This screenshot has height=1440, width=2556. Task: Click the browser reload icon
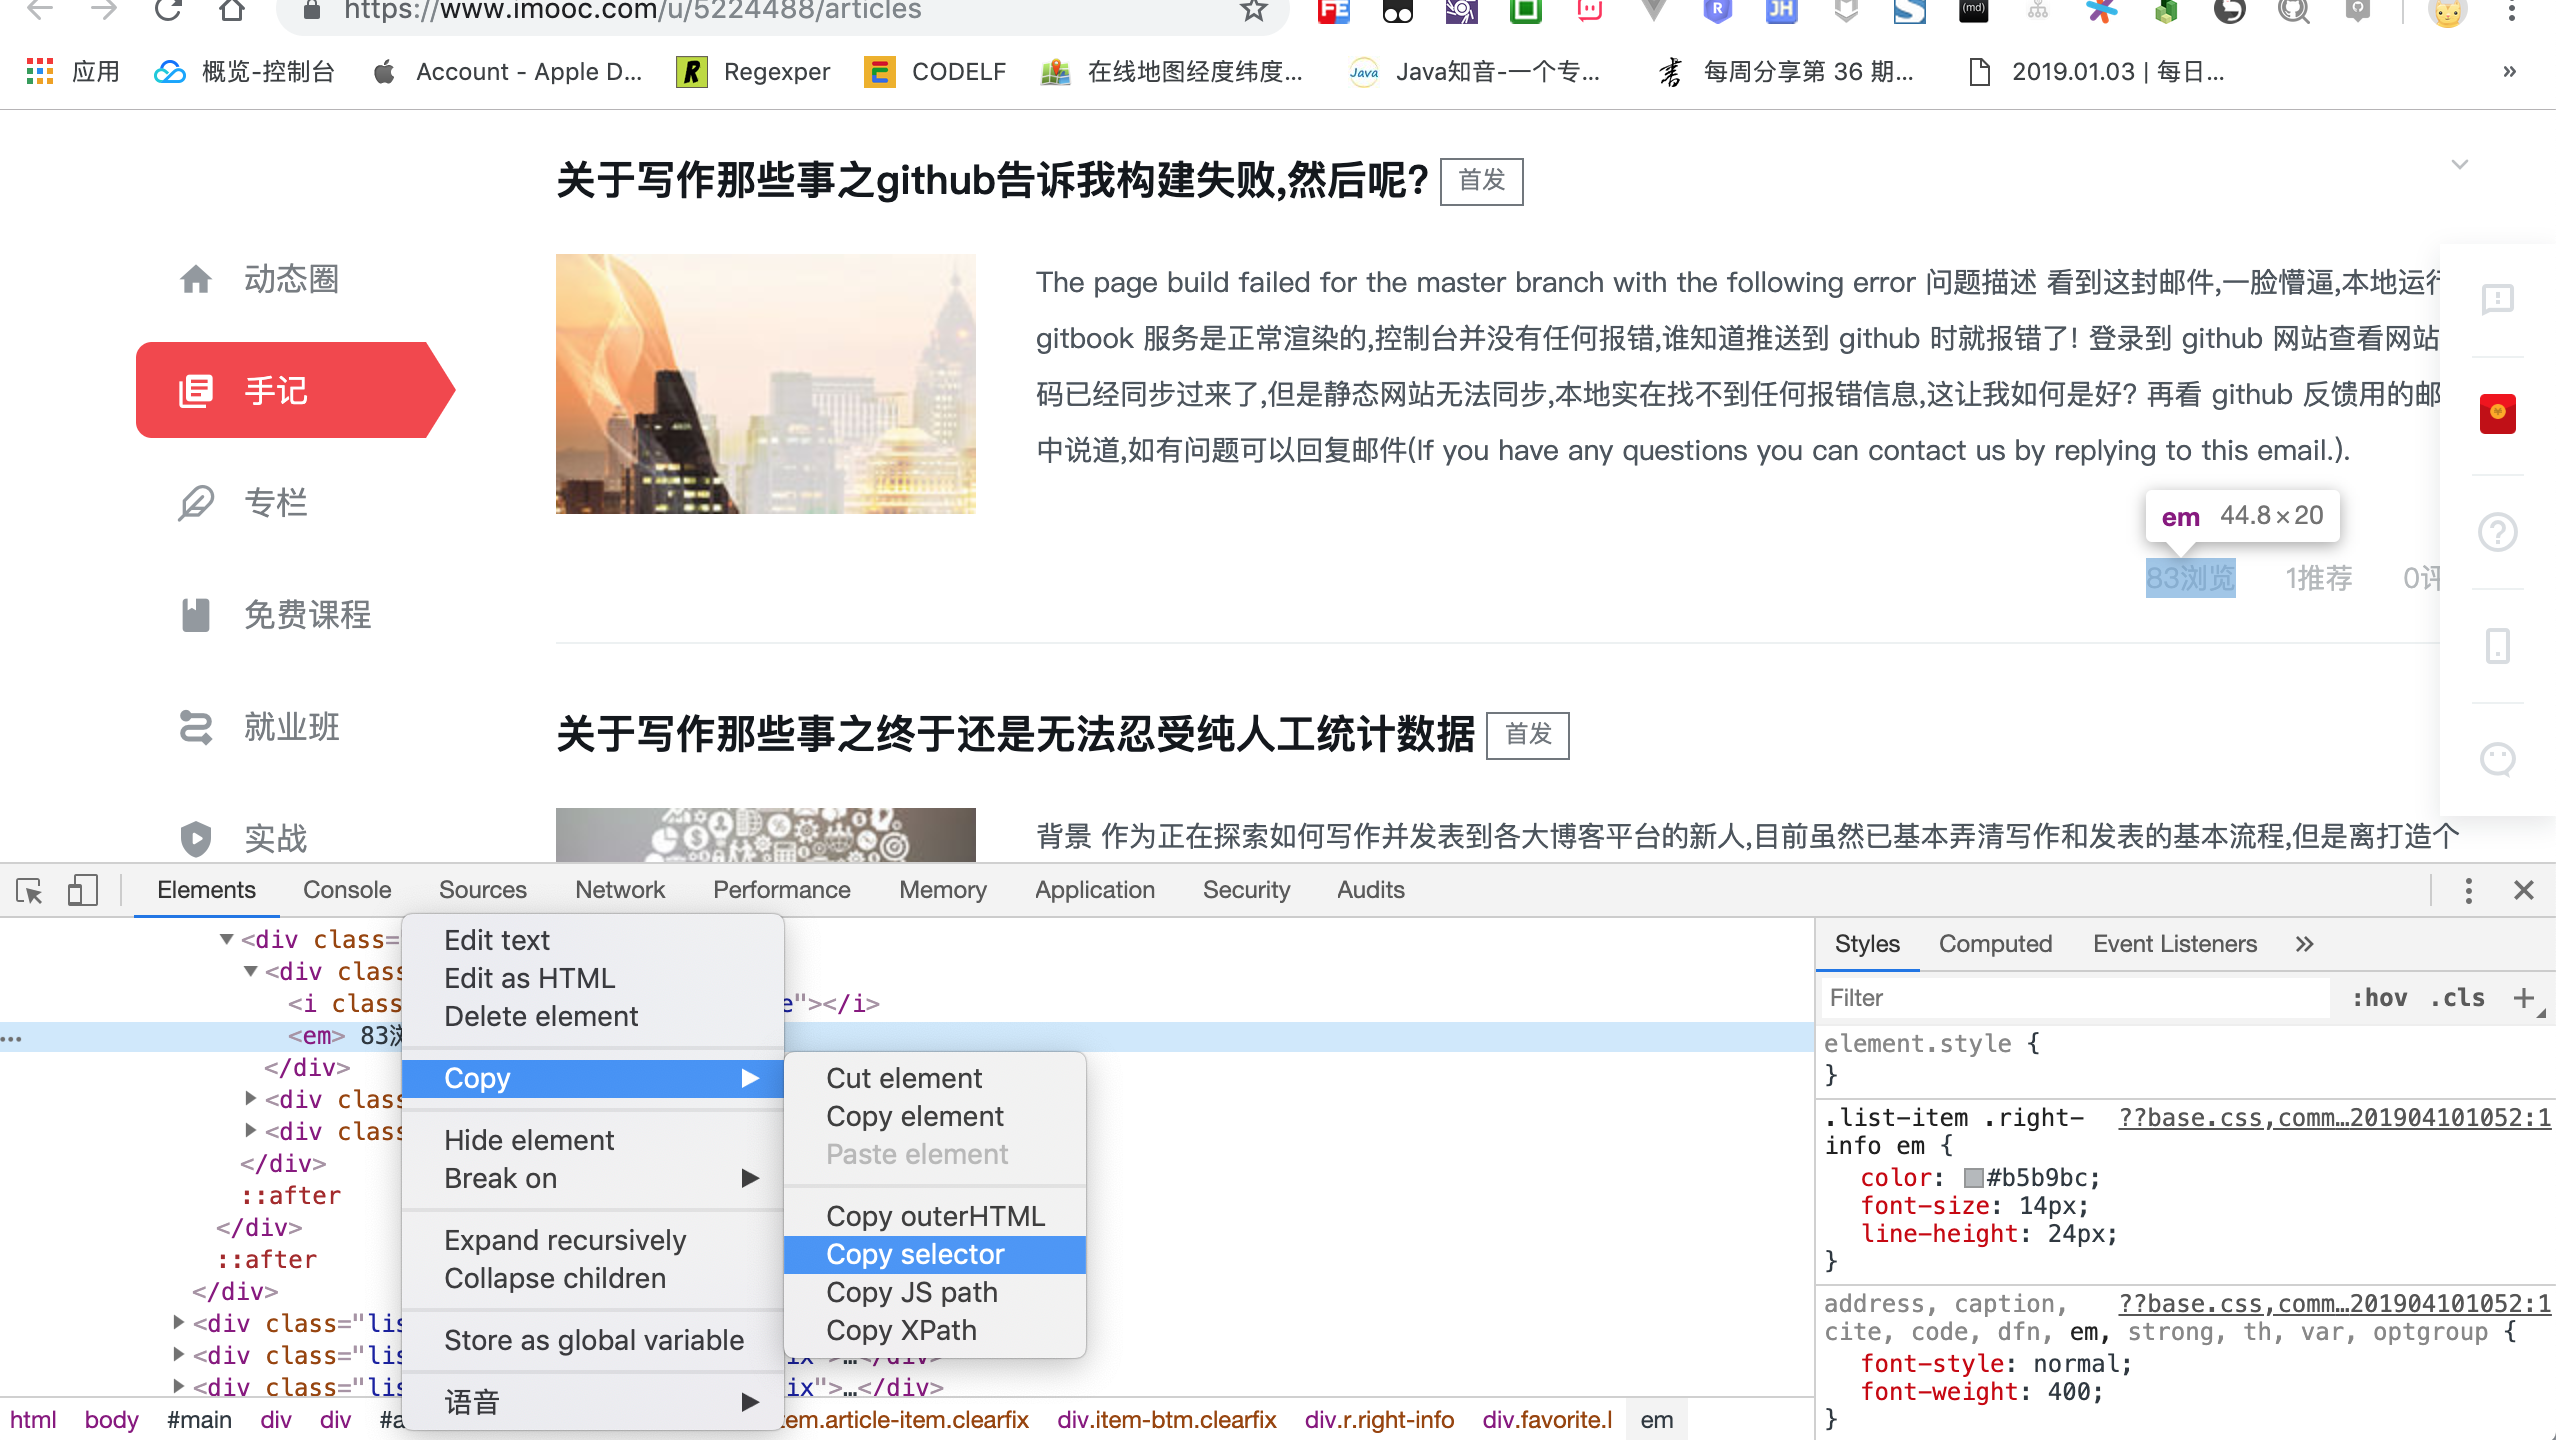tap(166, 12)
